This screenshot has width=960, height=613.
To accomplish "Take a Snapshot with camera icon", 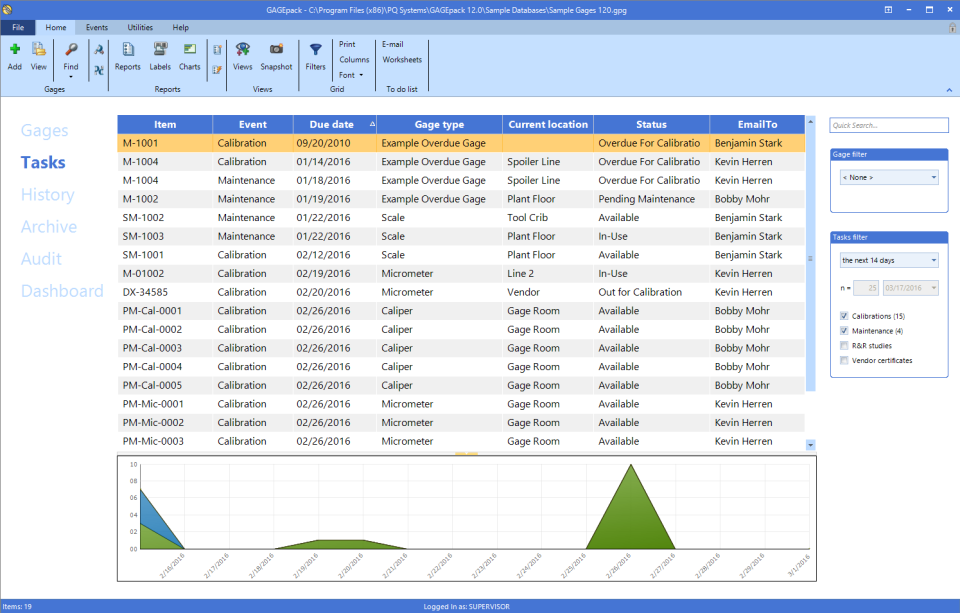I will pyautogui.click(x=276, y=49).
